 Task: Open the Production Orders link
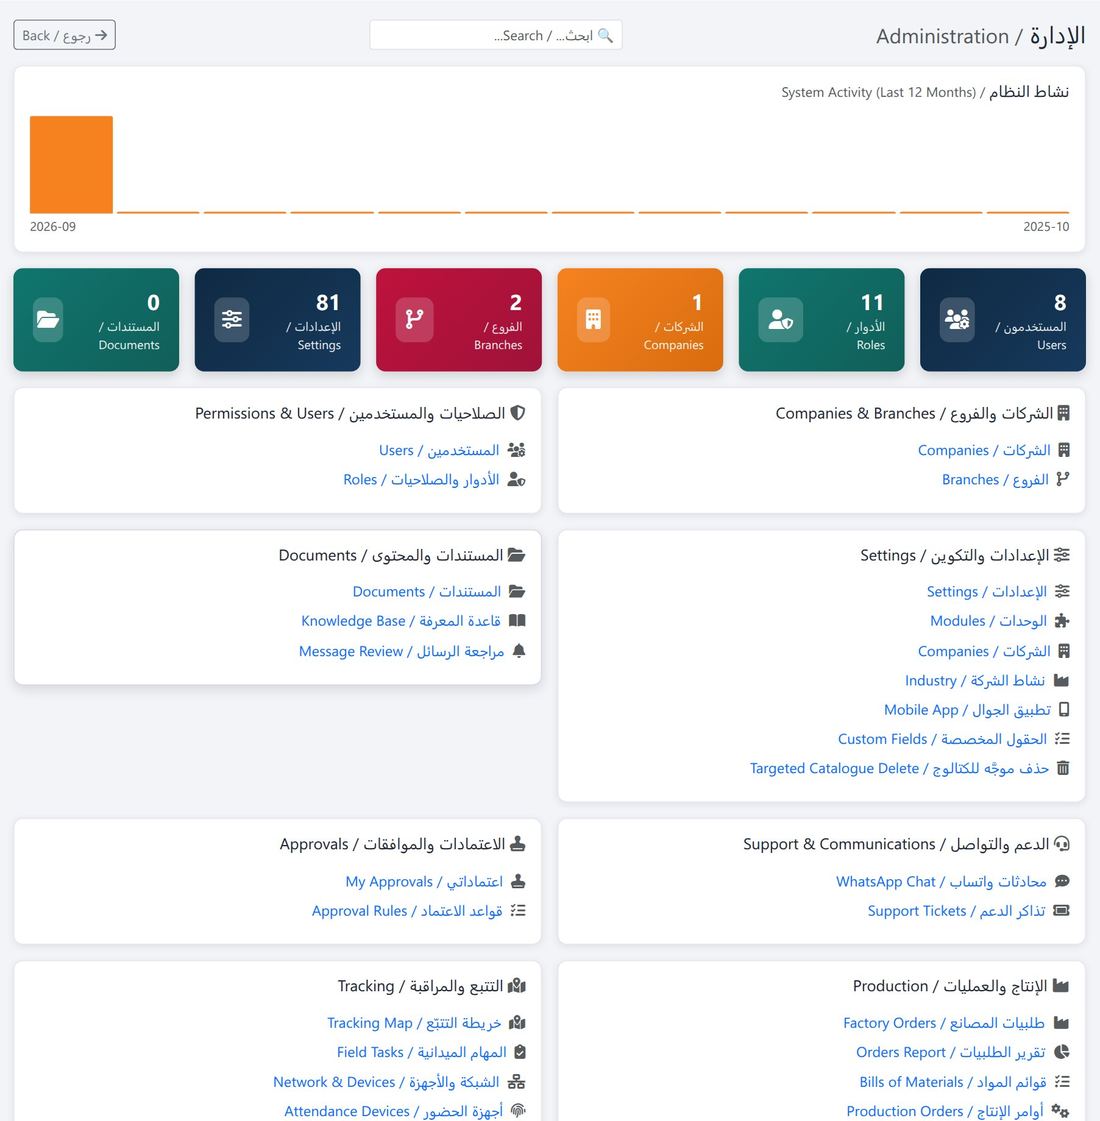(945, 1112)
